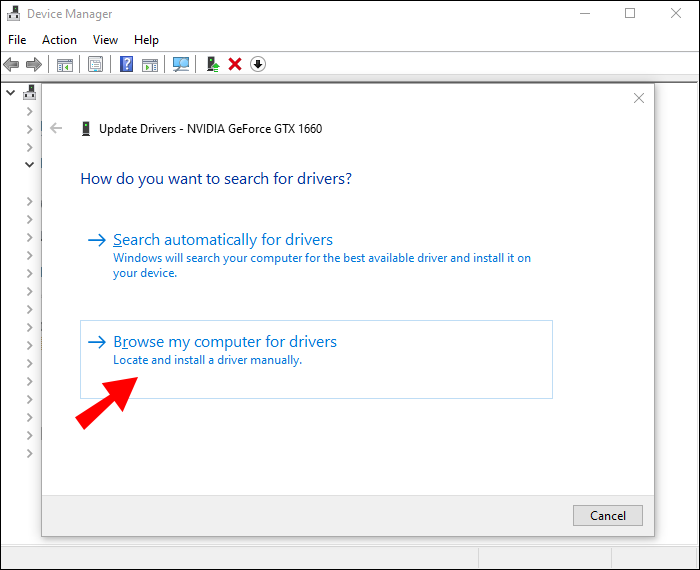Screen dimensions: 700x570
Task: Collapse the expanded device category chevron
Action: point(29,165)
